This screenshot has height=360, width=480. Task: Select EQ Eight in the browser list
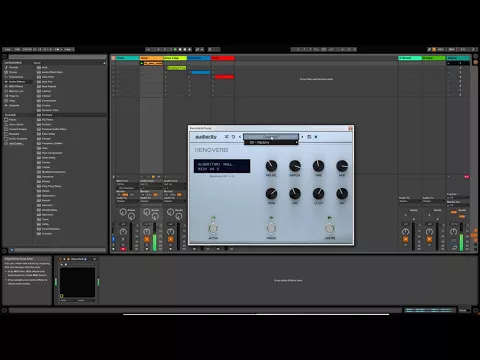tap(45, 115)
